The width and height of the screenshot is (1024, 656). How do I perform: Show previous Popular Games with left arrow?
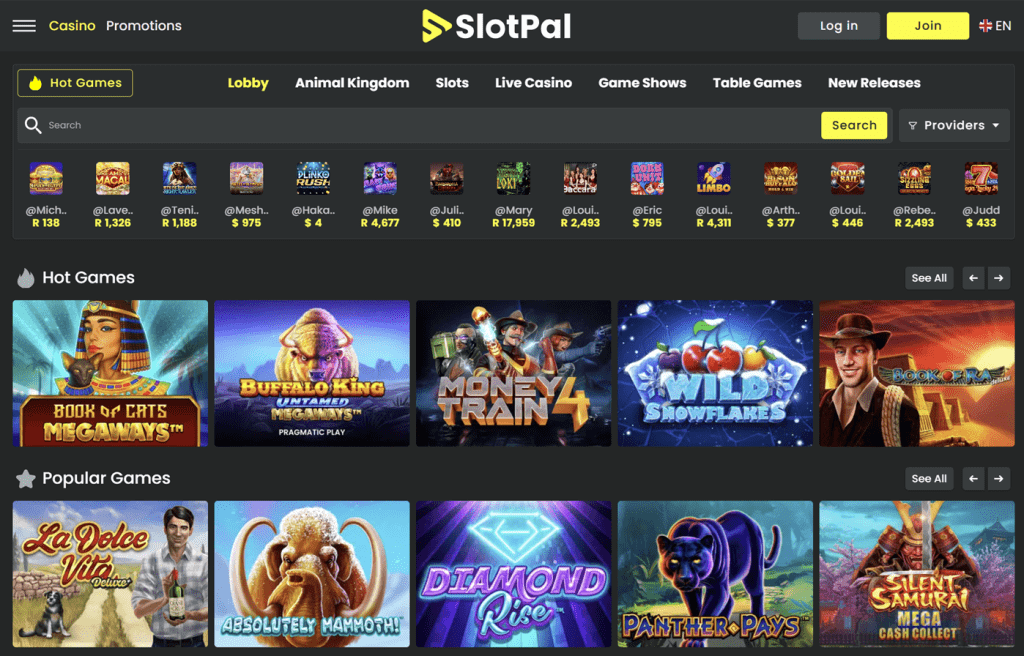tap(974, 479)
